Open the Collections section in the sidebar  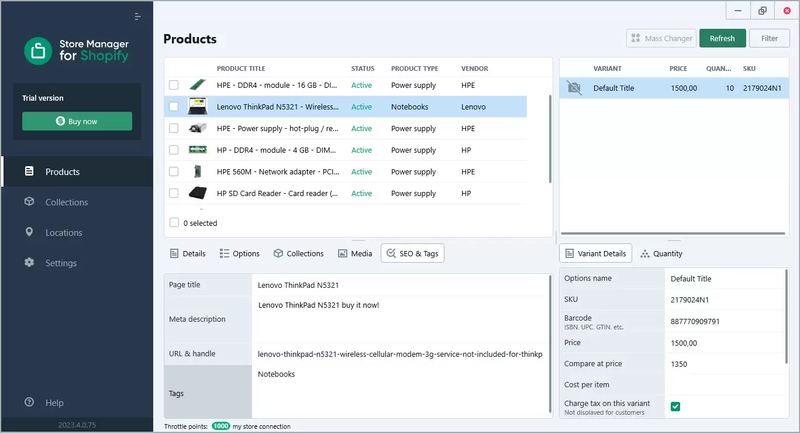coord(77,202)
